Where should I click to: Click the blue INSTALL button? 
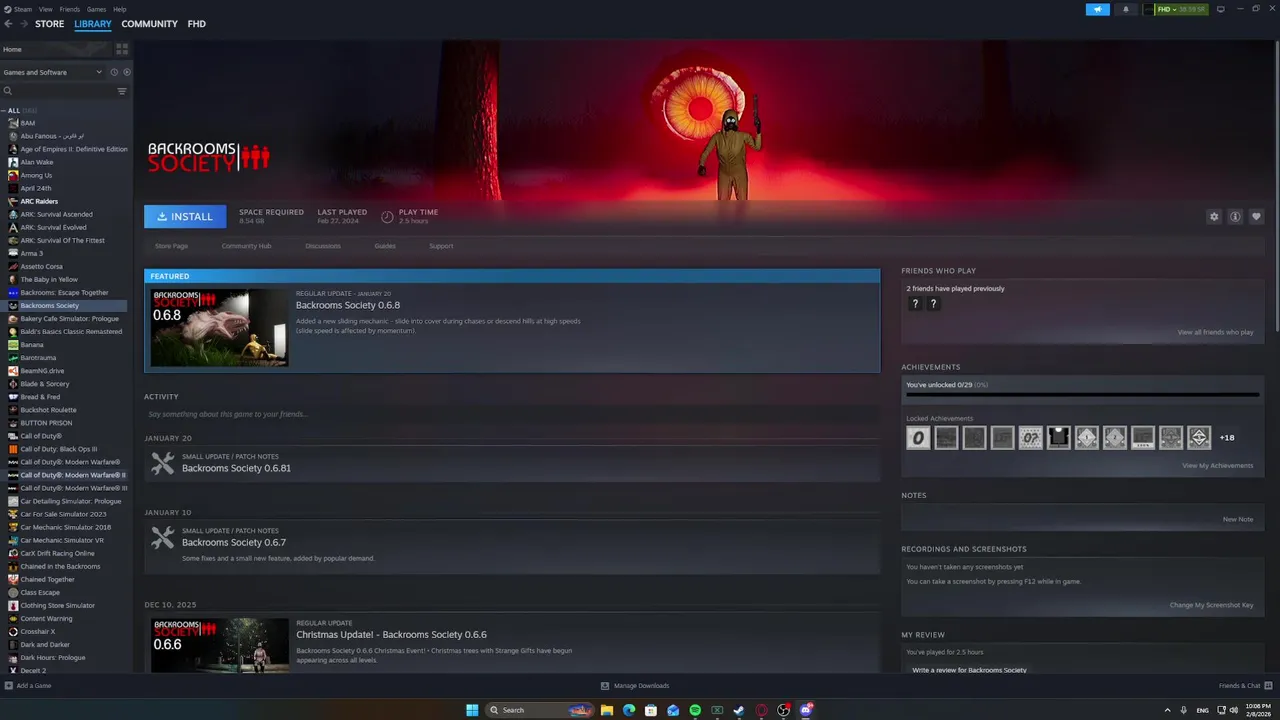185,216
